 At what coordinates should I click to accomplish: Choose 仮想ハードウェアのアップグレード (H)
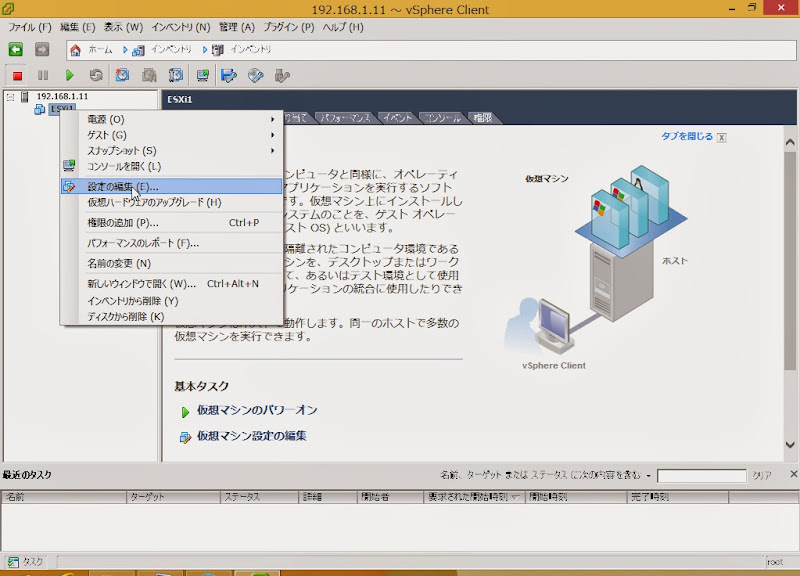point(171,203)
